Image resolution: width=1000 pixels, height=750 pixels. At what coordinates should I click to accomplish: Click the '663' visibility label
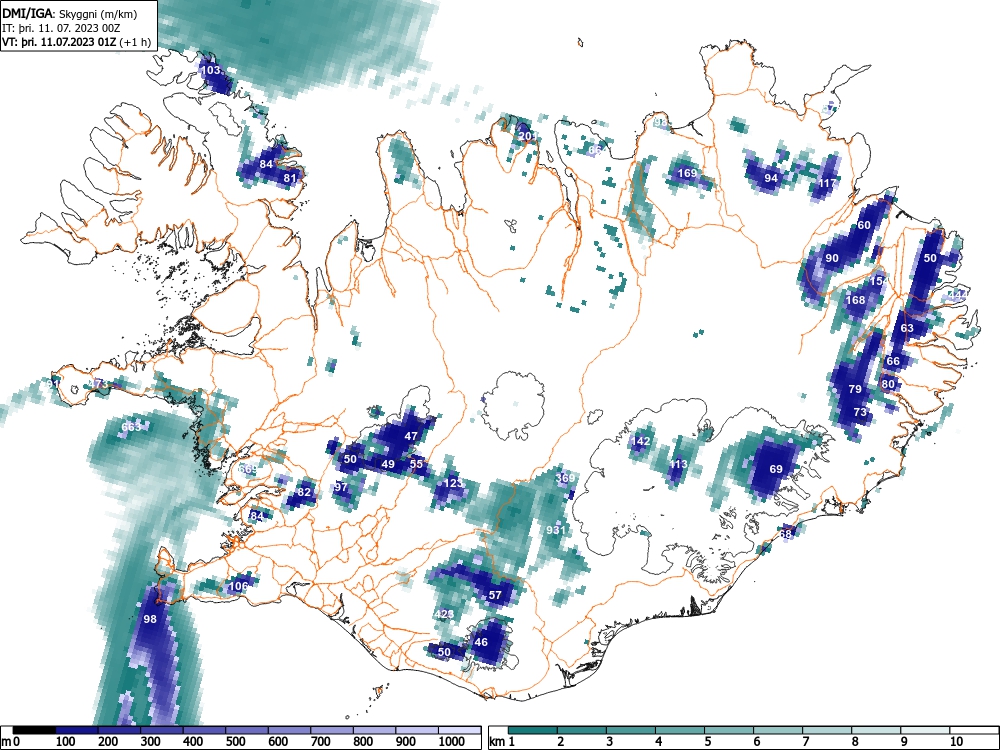[131, 427]
